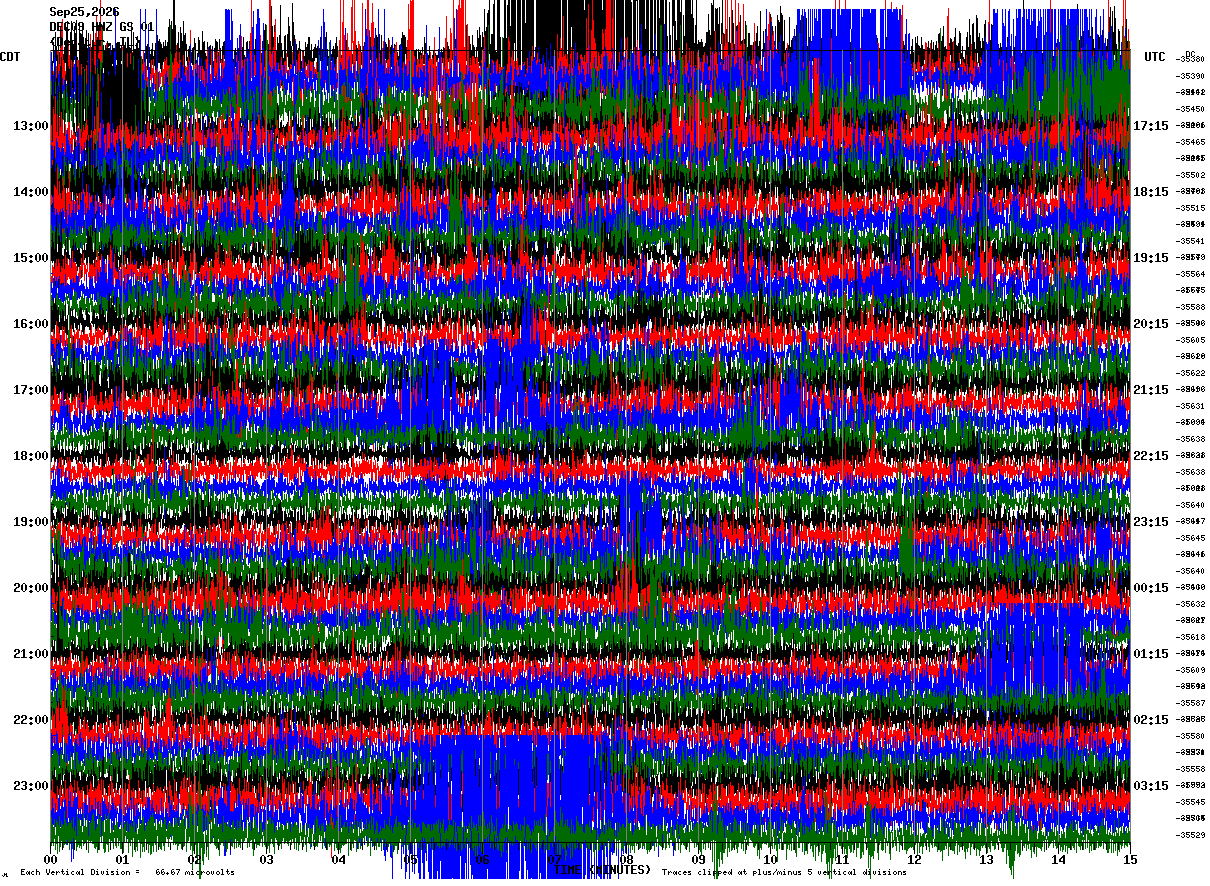Click the TIME (MINUTES) axis title

tap(602, 870)
